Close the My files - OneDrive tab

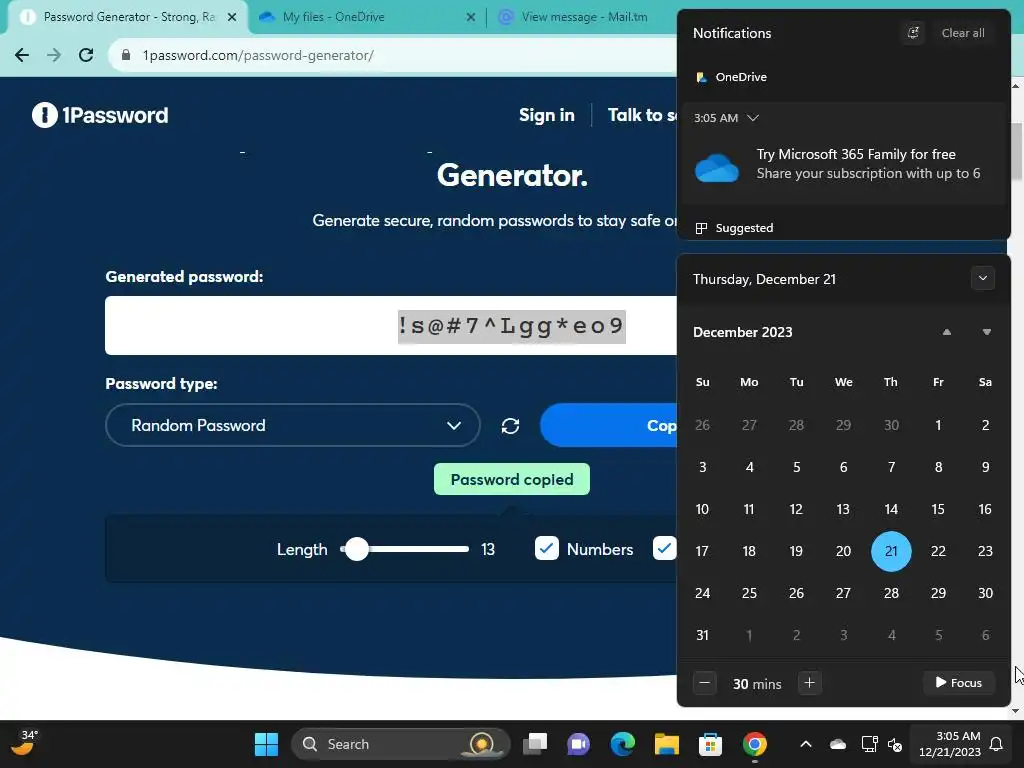point(471,17)
